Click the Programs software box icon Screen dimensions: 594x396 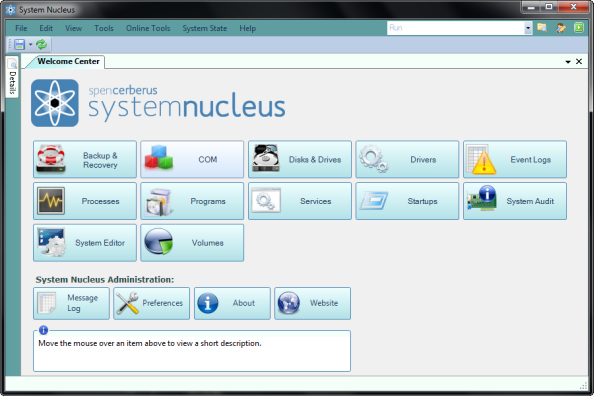(x=159, y=202)
